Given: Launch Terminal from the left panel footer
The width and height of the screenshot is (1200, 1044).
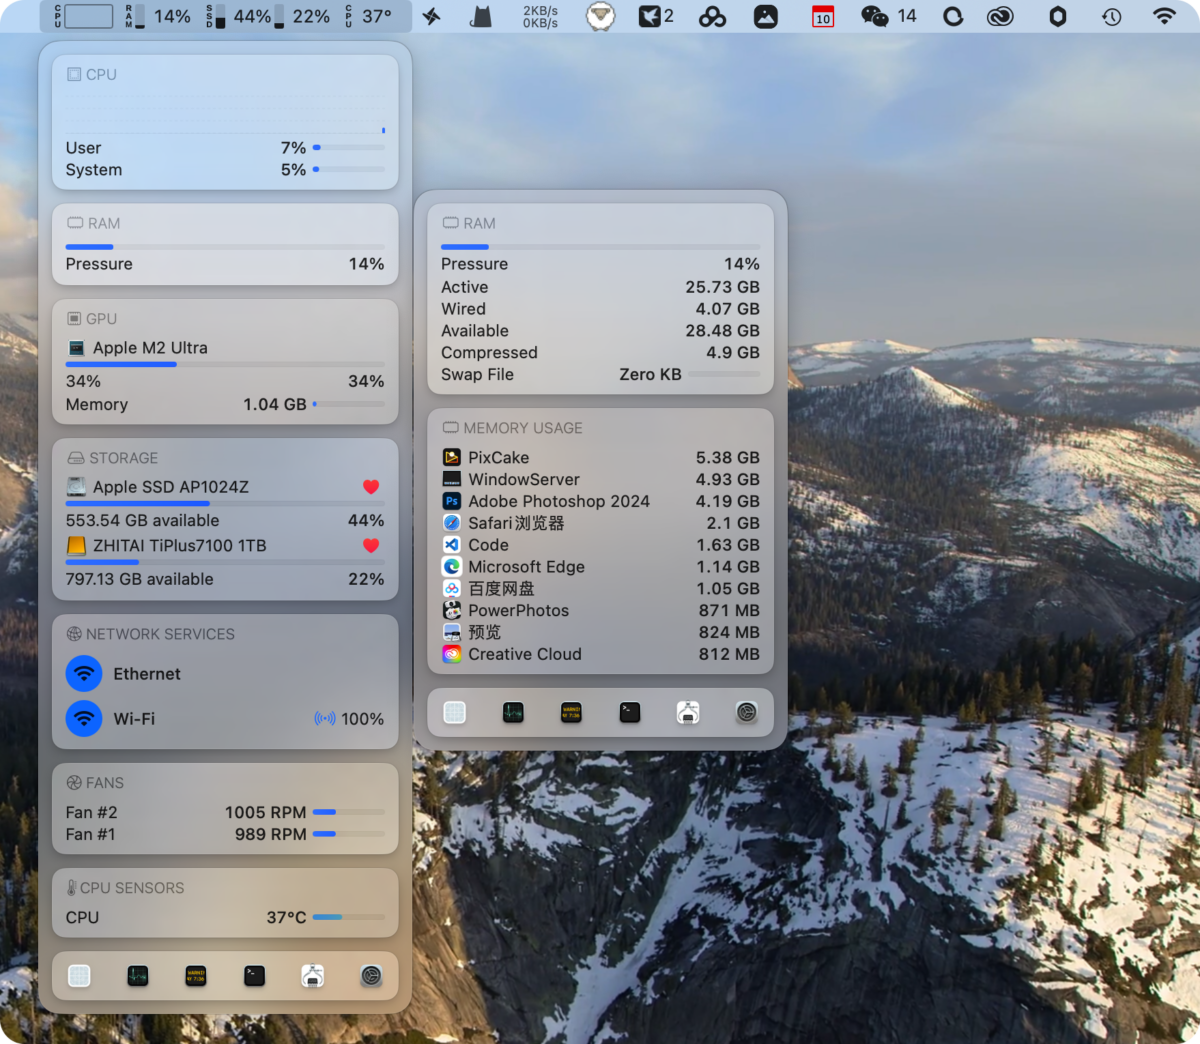Looking at the screenshot, I should [255, 976].
